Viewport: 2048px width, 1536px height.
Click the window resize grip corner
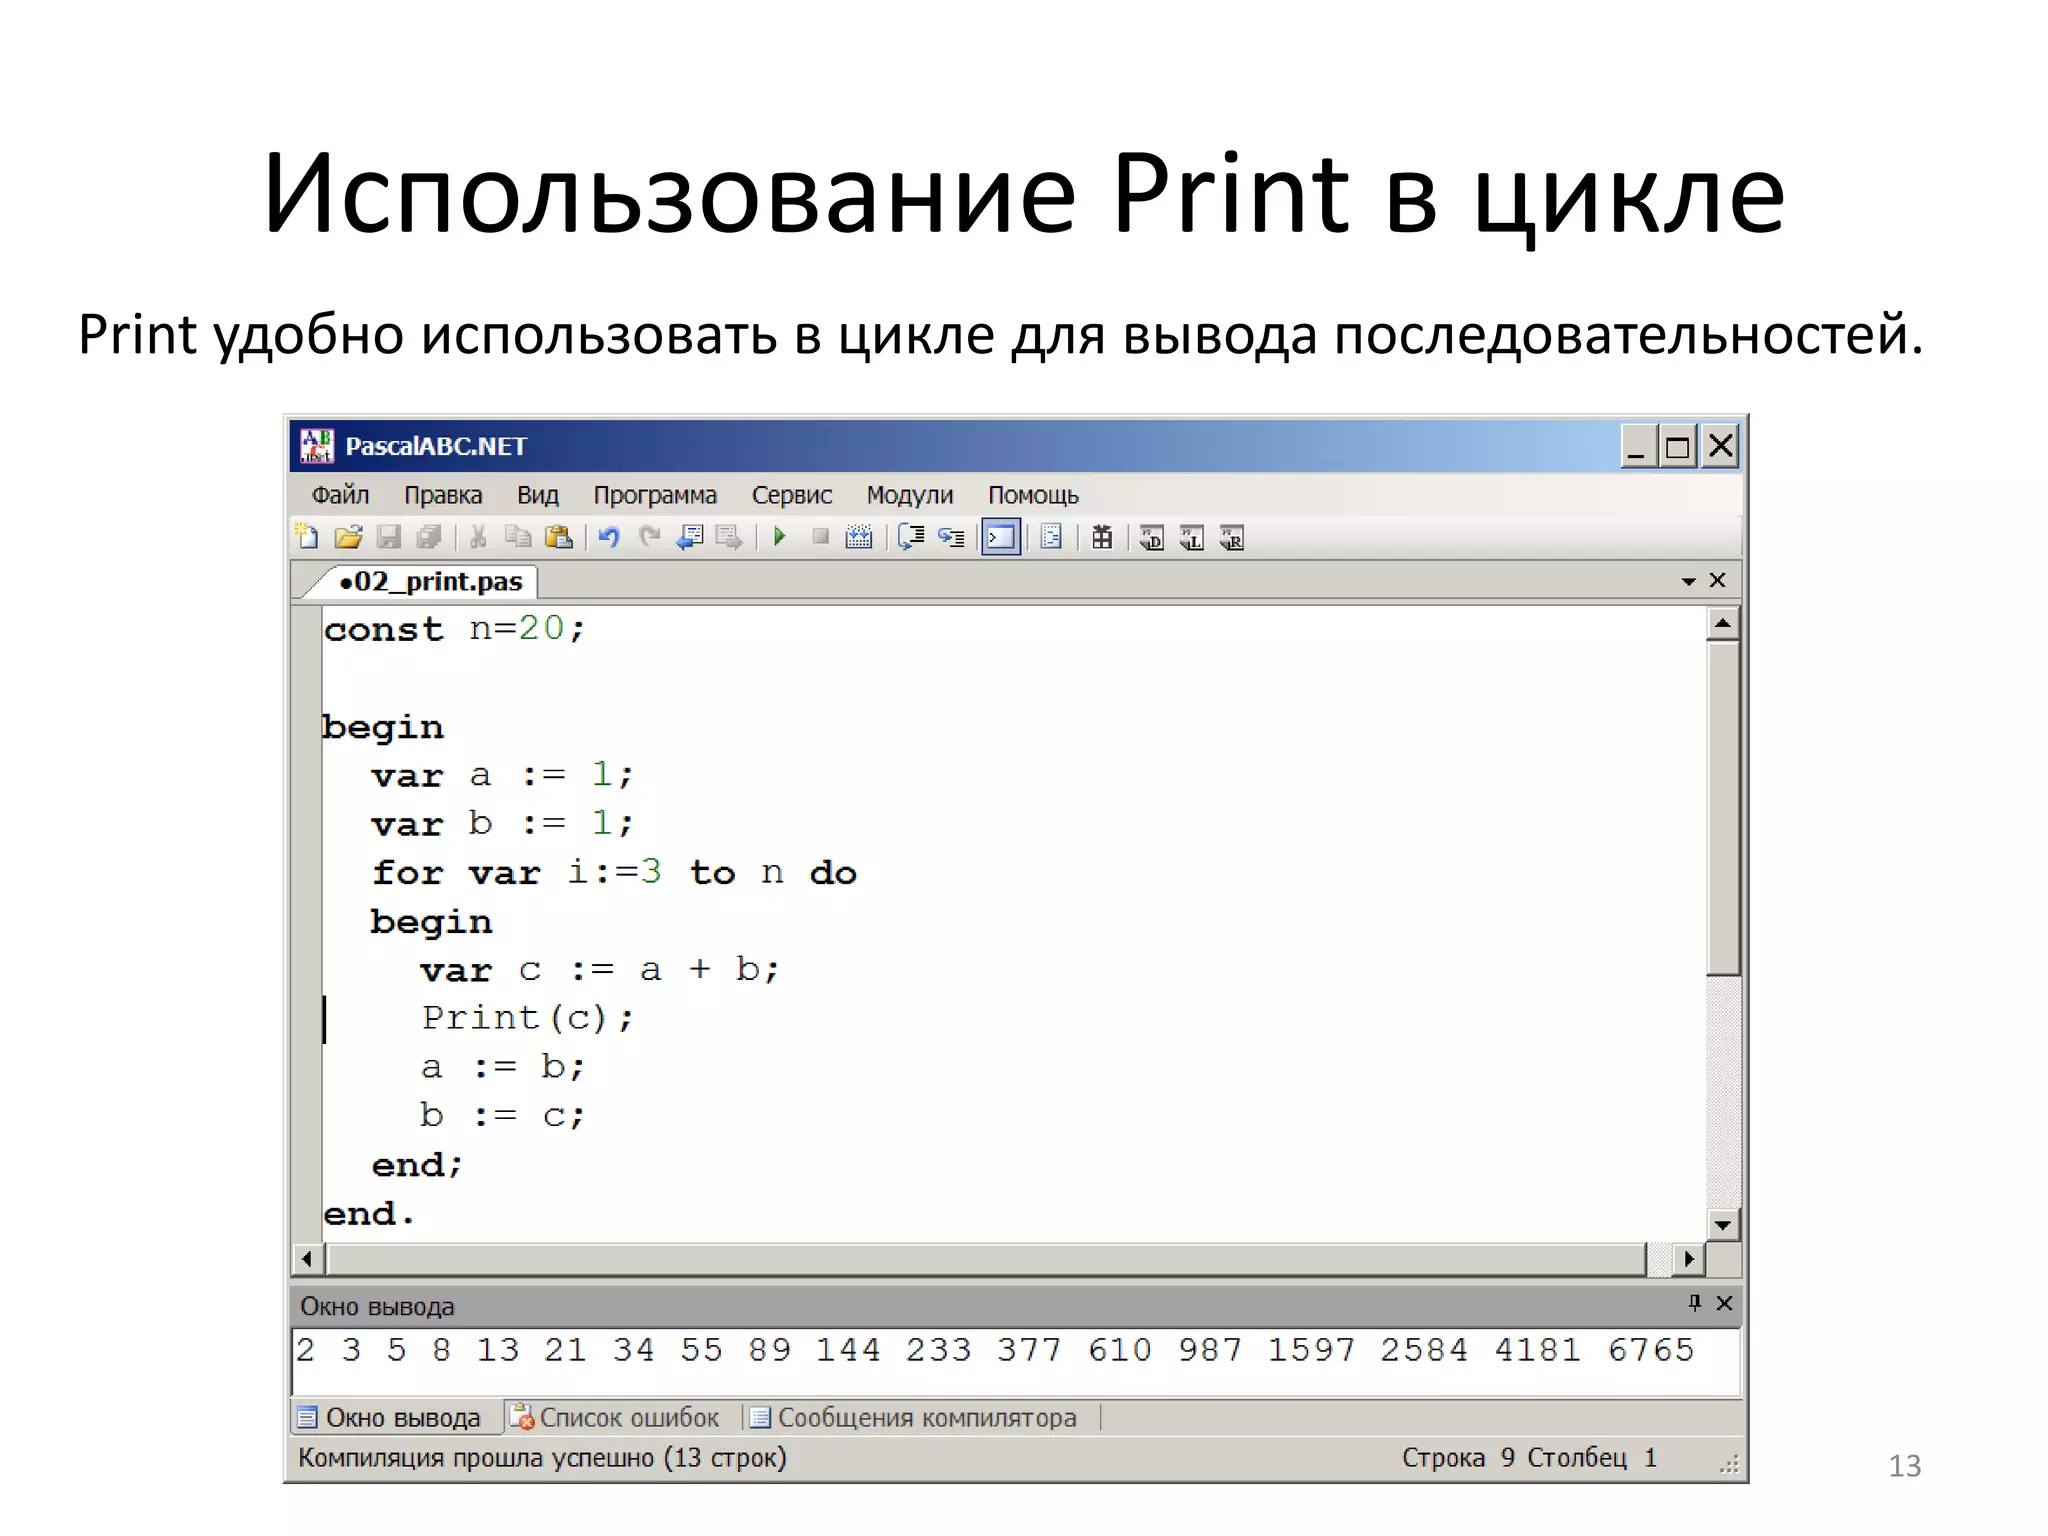pyautogui.click(x=1729, y=1464)
